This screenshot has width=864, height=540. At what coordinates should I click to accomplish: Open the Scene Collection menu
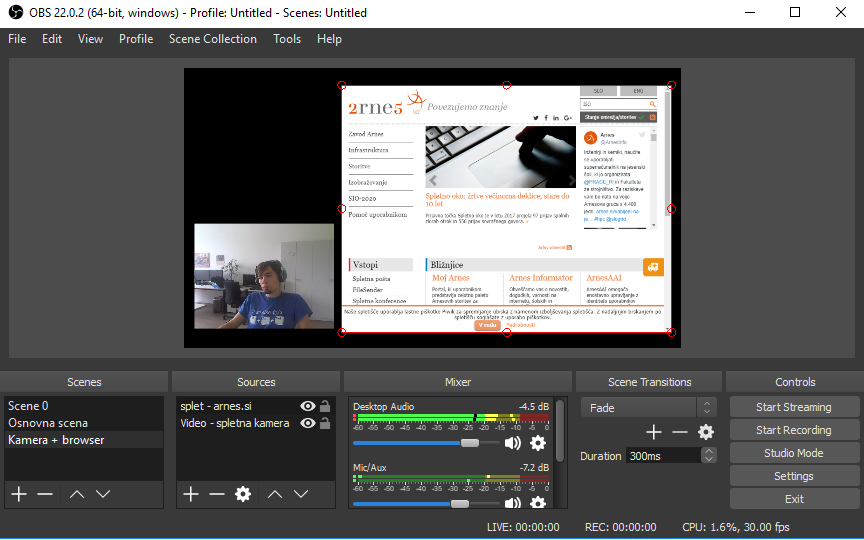pos(213,39)
